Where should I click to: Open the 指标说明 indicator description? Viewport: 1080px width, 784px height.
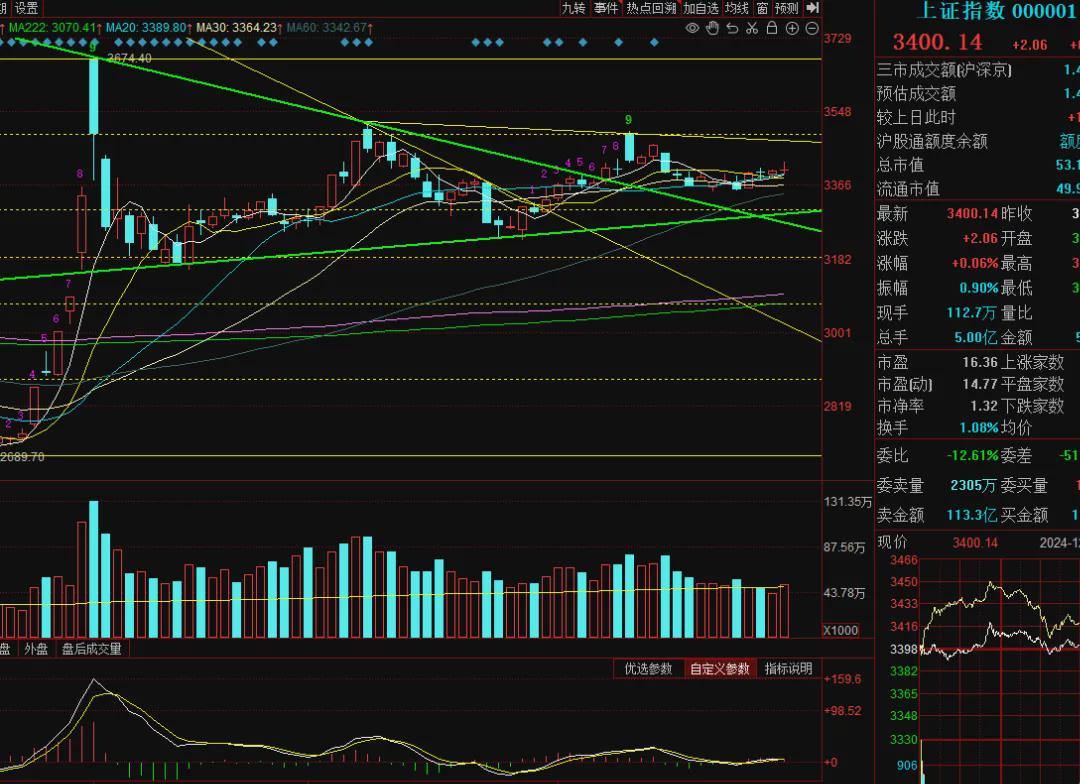(789, 668)
